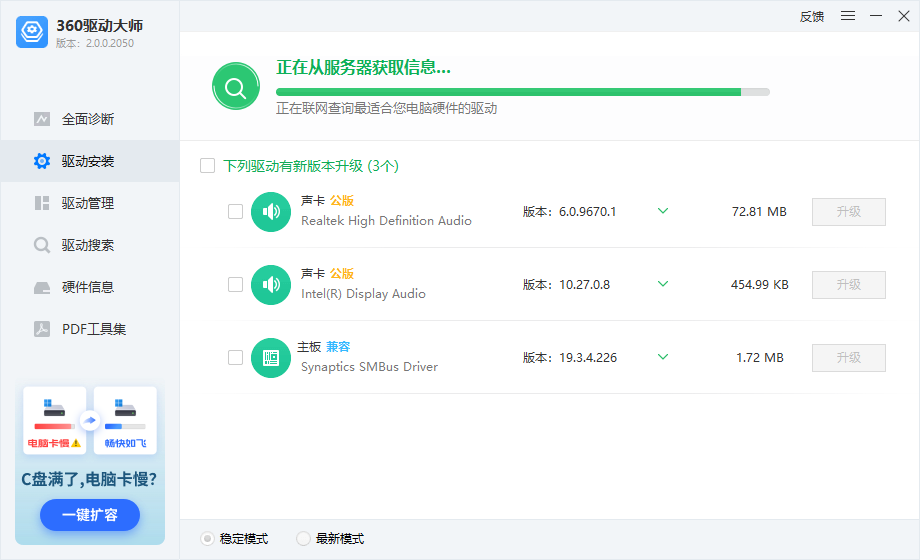Click the 360驱动大师 logo icon

click(x=32, y=32)
